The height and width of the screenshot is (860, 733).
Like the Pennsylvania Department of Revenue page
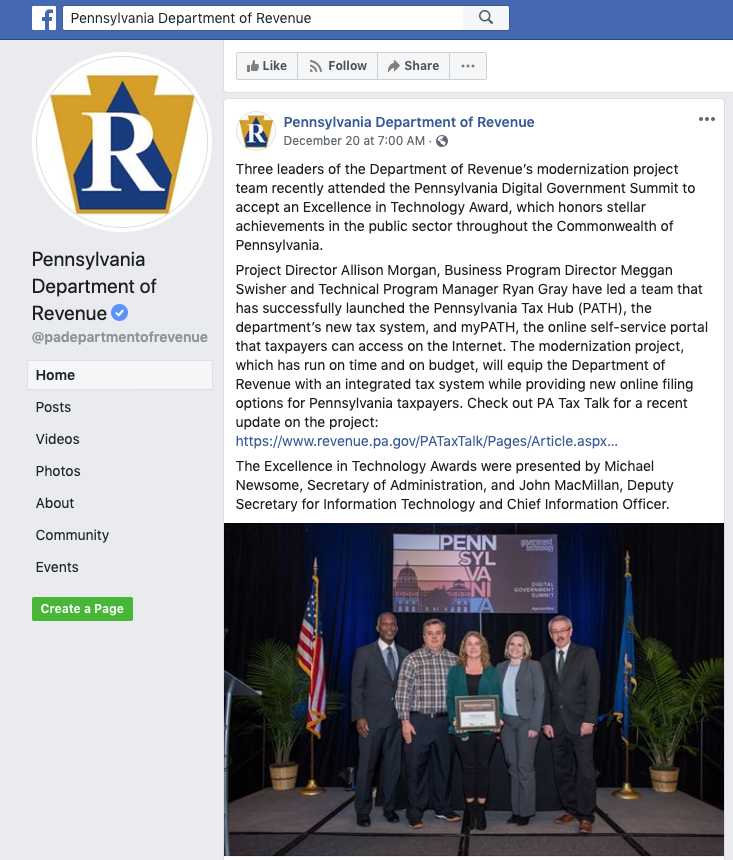[x=265, y=66]
